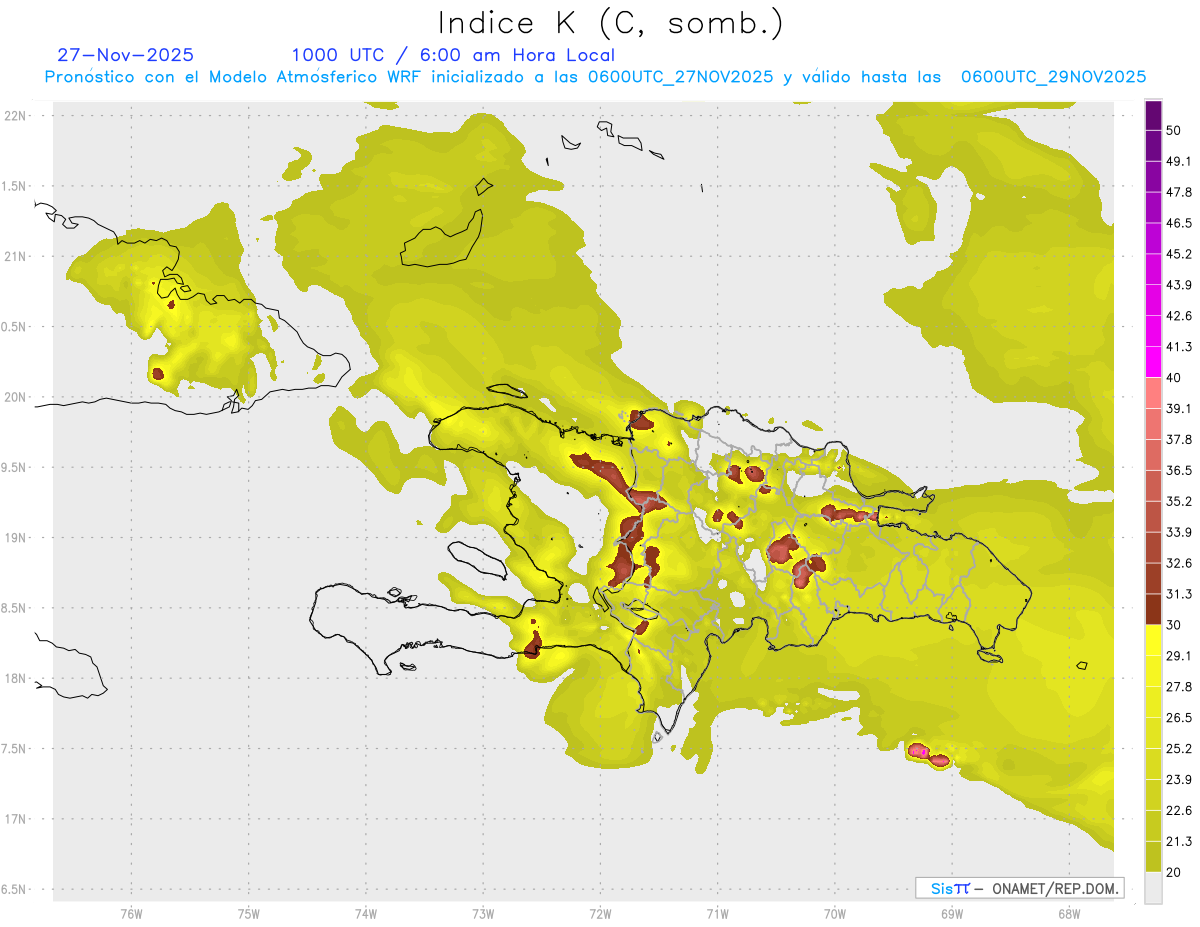The width and height of the screenshot is (1200, 927).
Task: Click the latitude axis label '20N'
Action: tap(17, 397)
